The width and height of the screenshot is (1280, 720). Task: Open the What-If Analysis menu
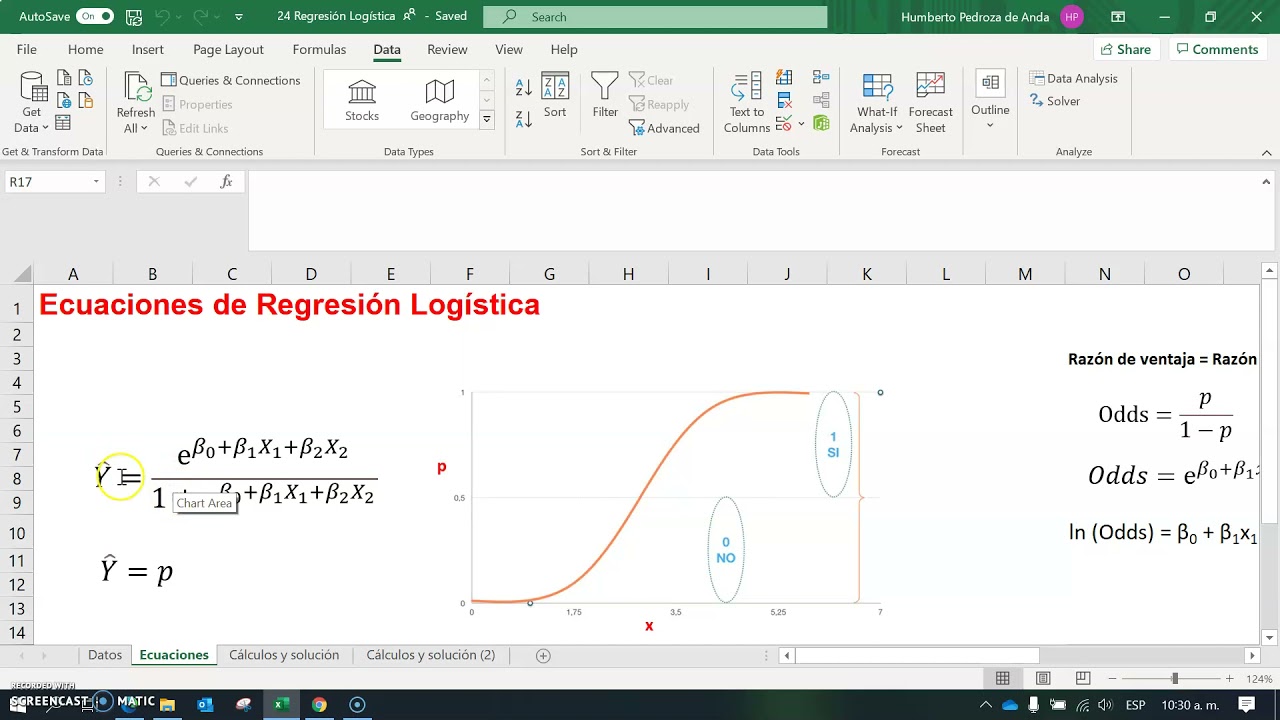click(x=877, y=103)
